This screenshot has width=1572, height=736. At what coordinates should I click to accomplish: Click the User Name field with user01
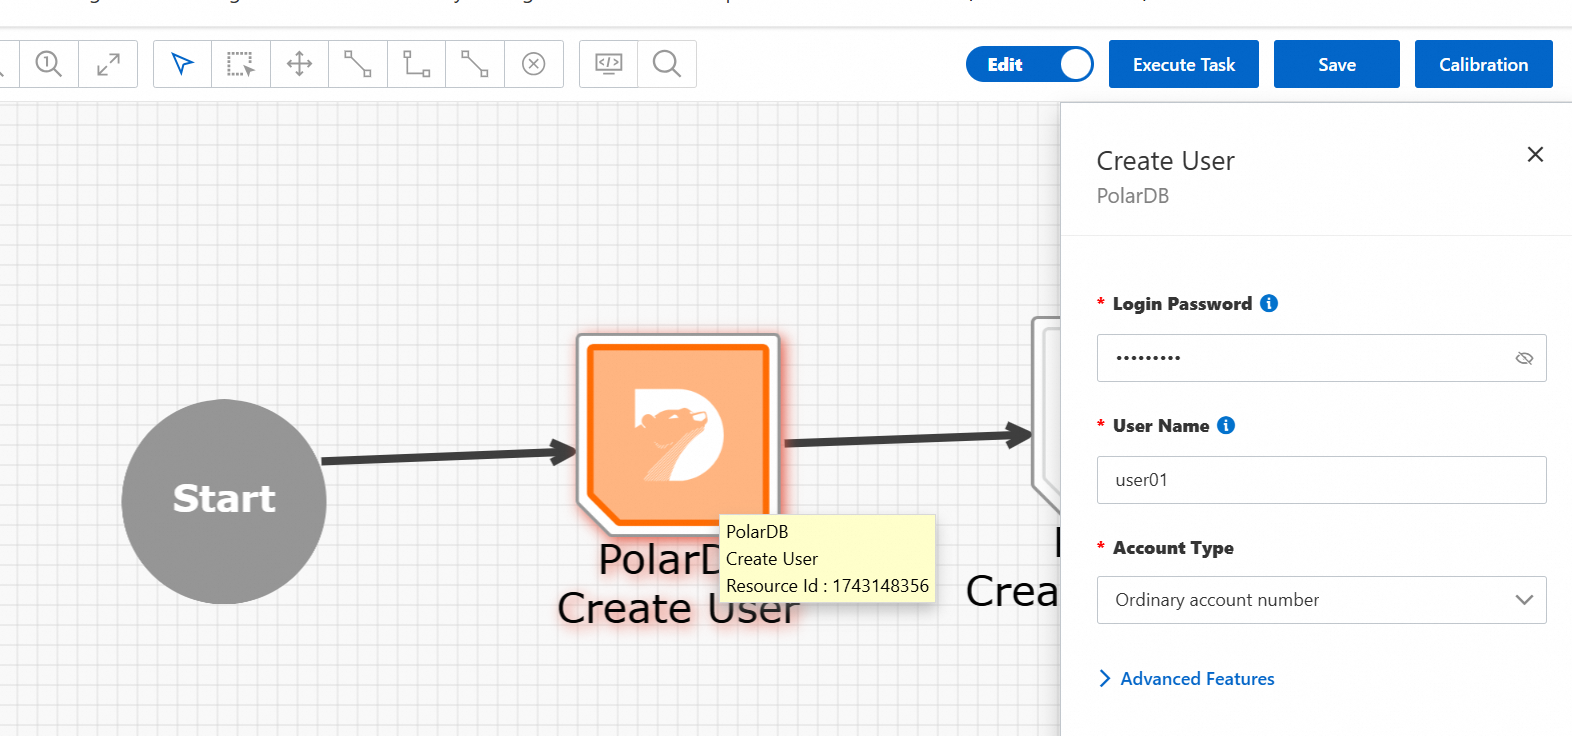click(x=1321, y=480)
